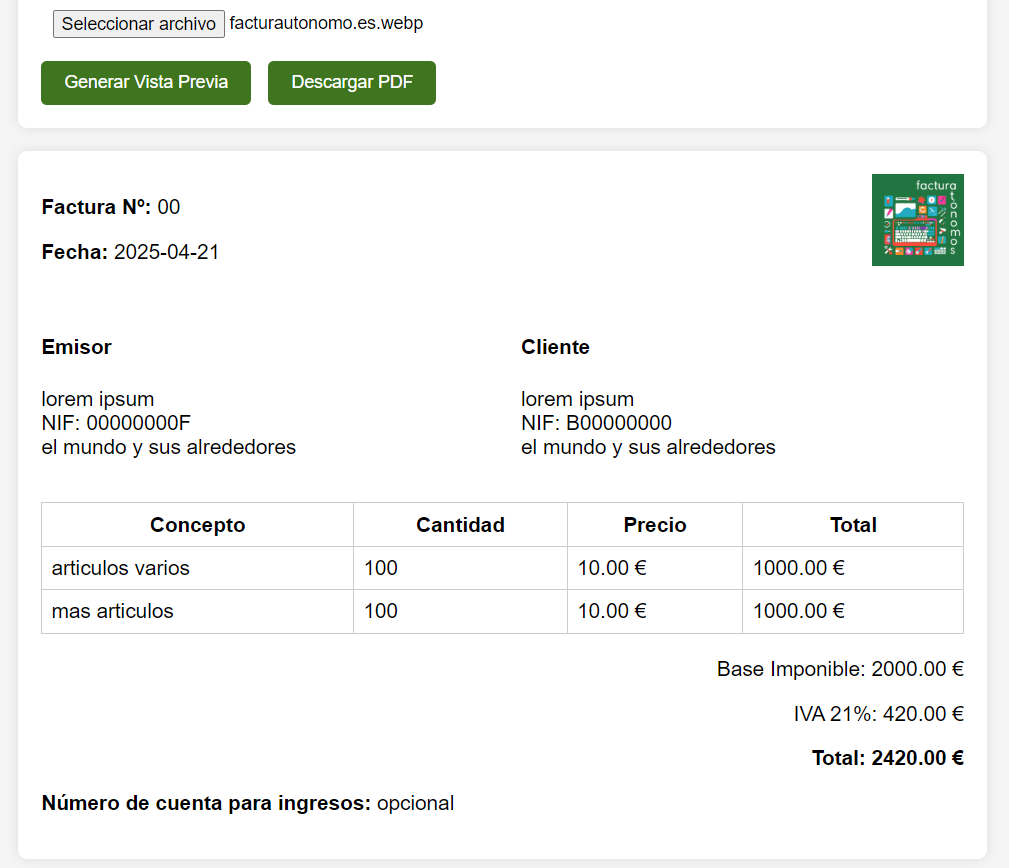Click the 'Cliente' section heading
This screenshot has height=868, width=1009.
pyautogui.click(x=556, y=347)
